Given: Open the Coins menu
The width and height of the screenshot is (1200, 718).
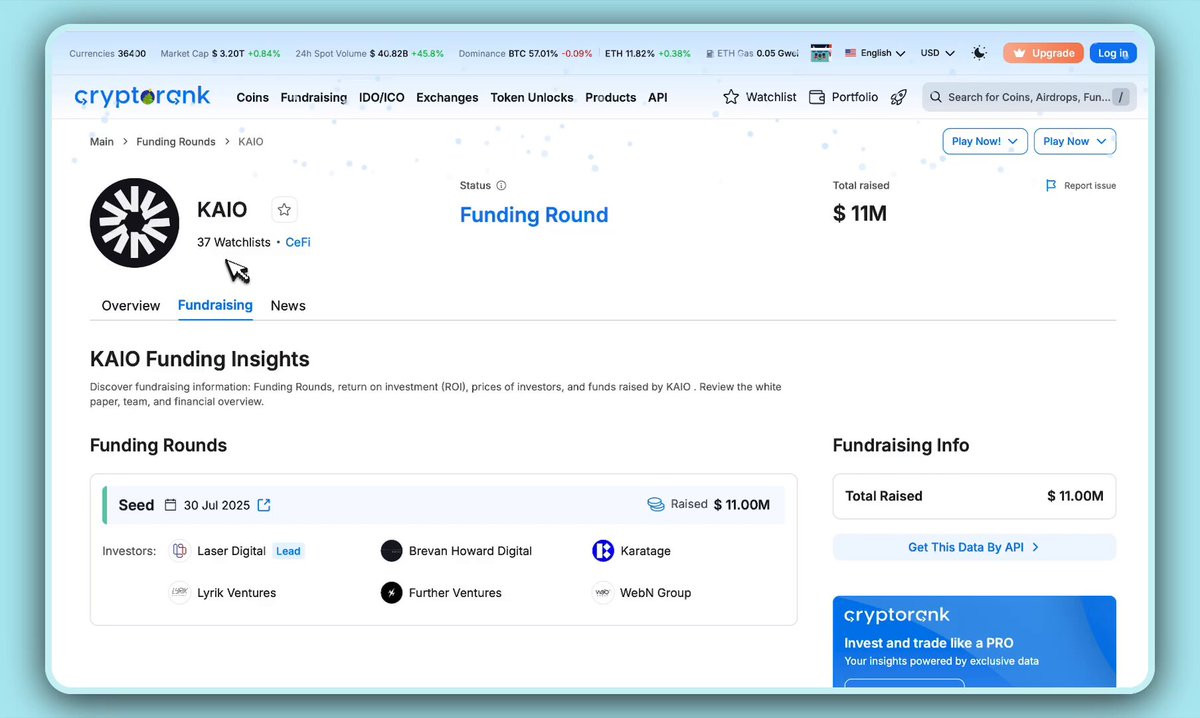Looking at the screenshot, I should [x=253, y=97].
